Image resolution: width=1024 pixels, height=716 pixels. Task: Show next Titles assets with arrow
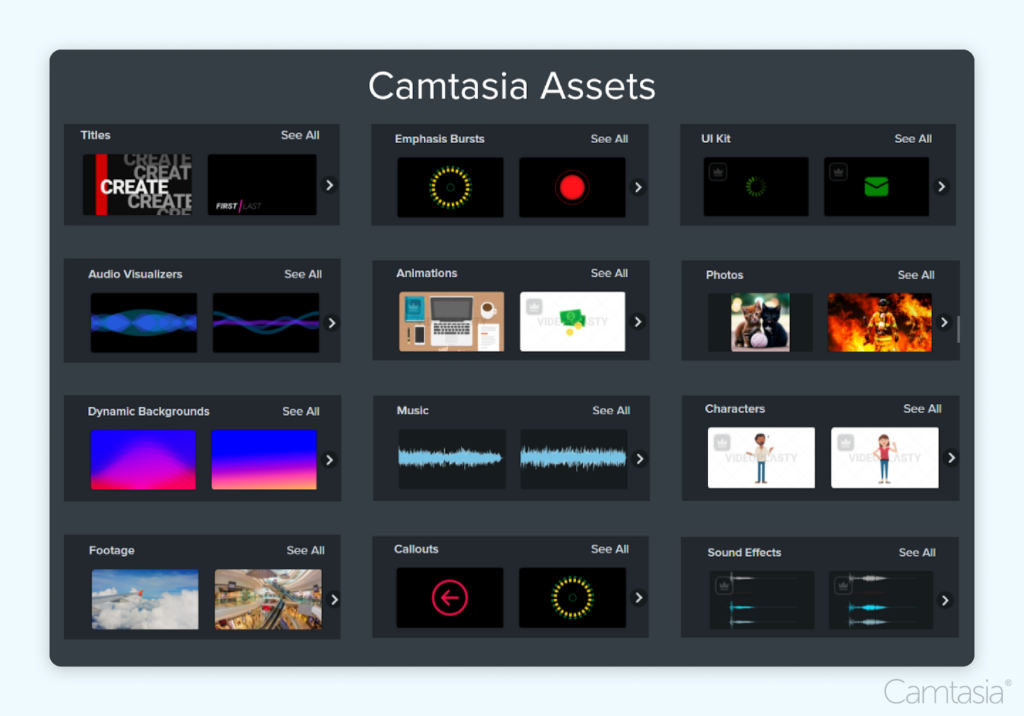coord(330,186)
